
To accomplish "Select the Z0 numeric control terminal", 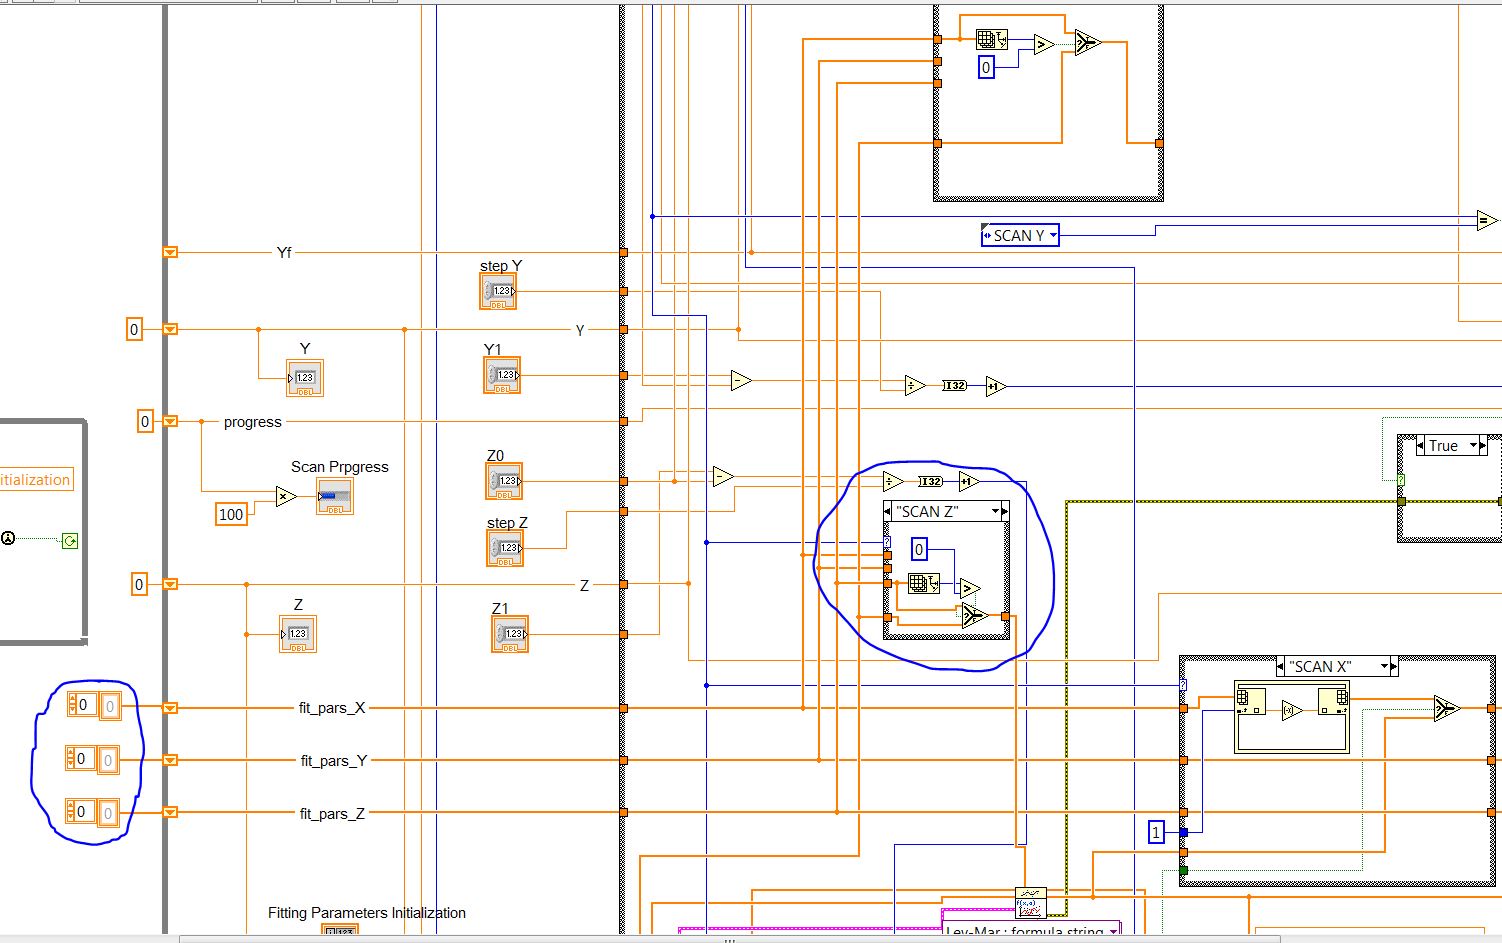I will pos(504,481).
